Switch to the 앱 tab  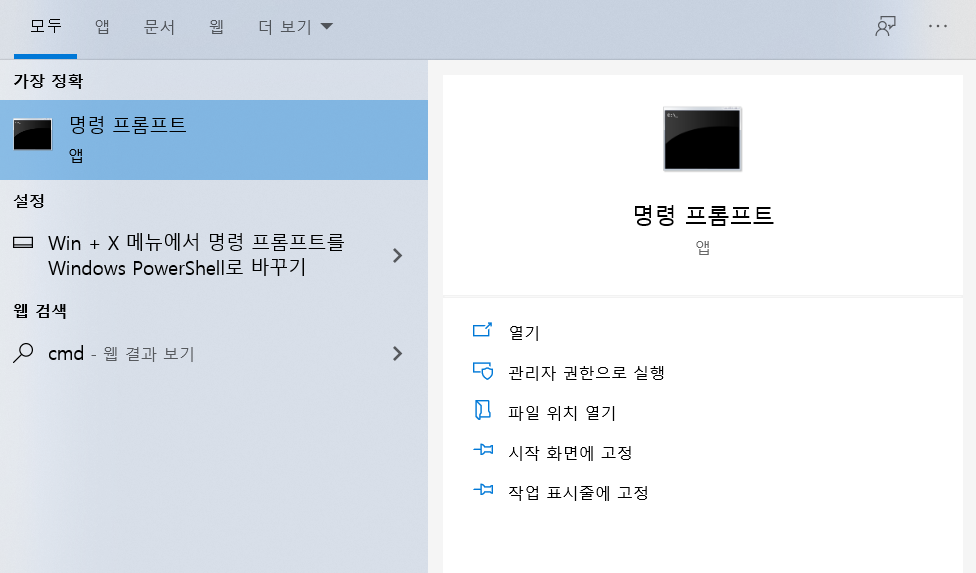[x=103, y=27]
